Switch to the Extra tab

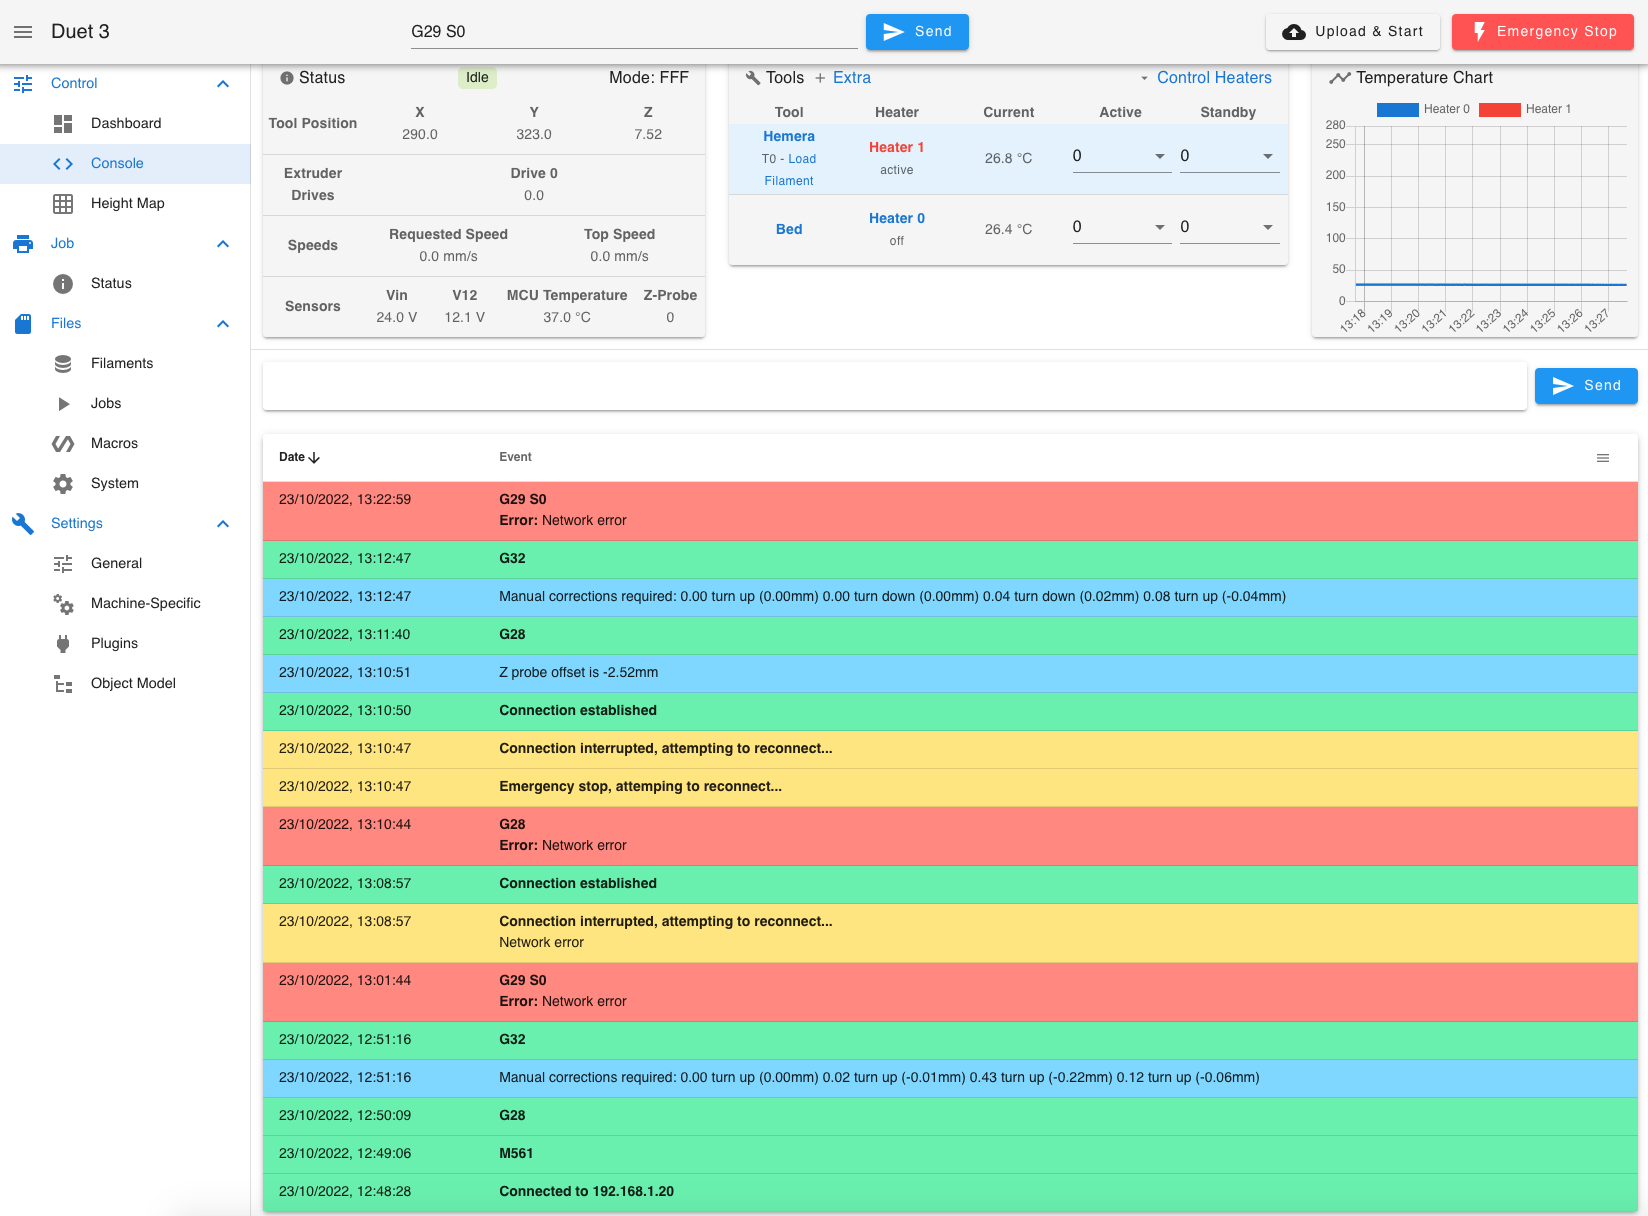(x=851, y=78)
